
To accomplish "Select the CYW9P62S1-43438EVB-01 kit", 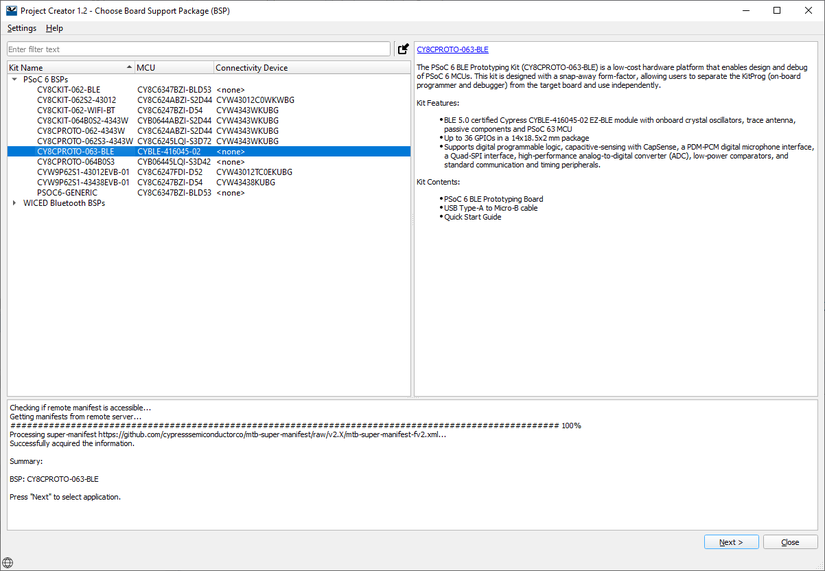I will click(83, 183).
